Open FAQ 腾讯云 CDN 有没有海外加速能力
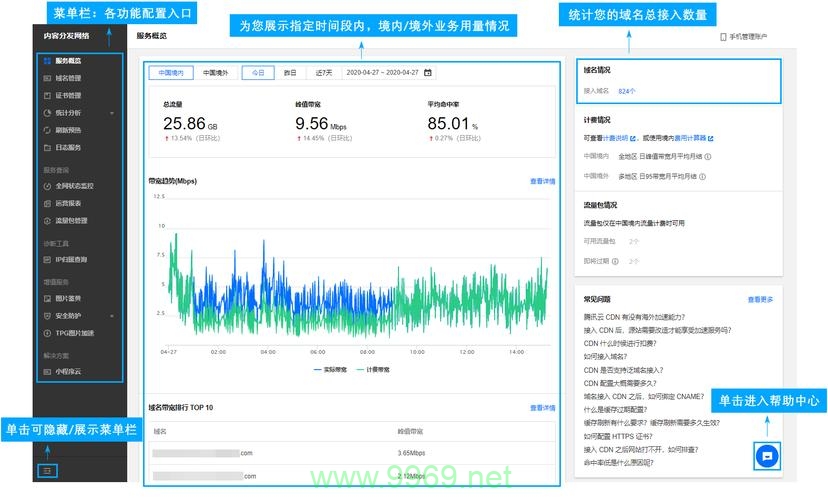The width and height of the screenshot is (828, 500). point(634,317)
